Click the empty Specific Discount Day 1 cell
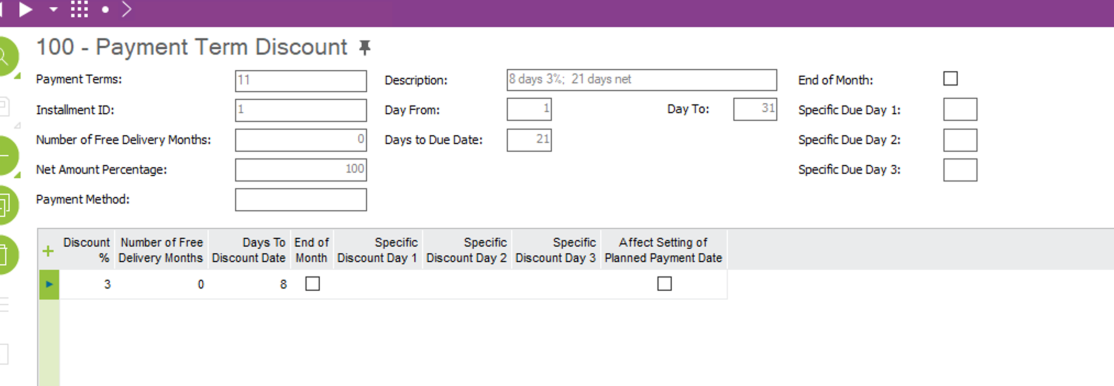1114x386 pixels. [x=378, y=284]
